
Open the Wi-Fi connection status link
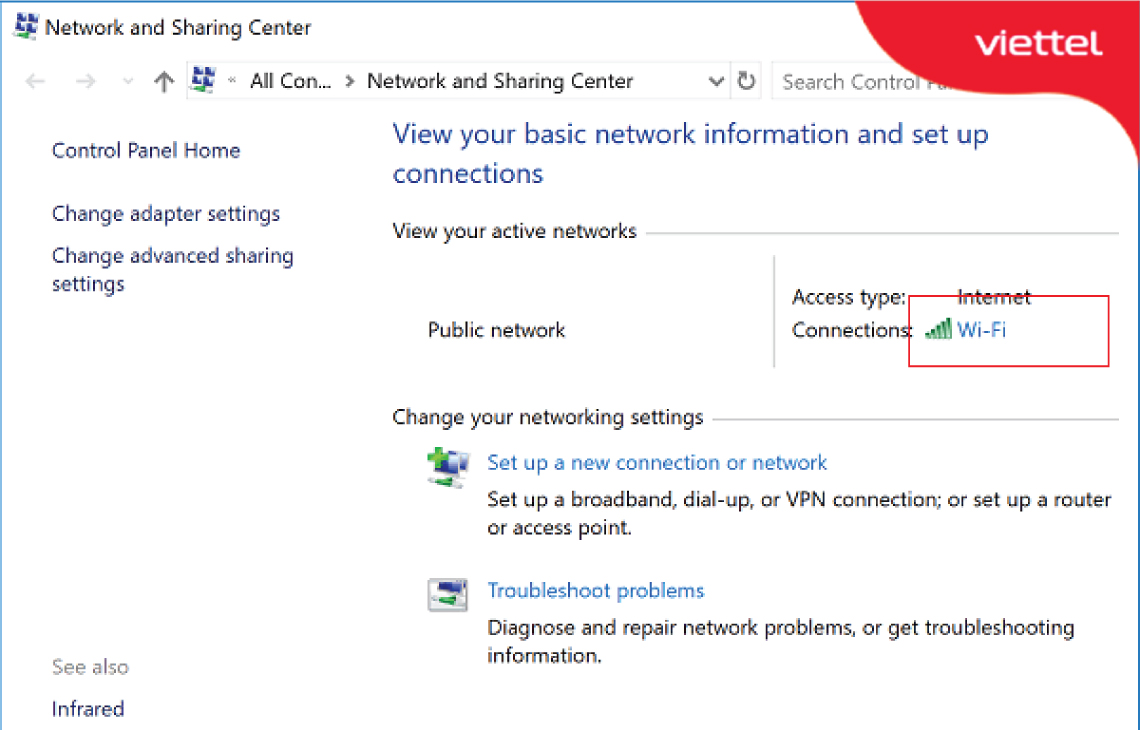(981, 329)
